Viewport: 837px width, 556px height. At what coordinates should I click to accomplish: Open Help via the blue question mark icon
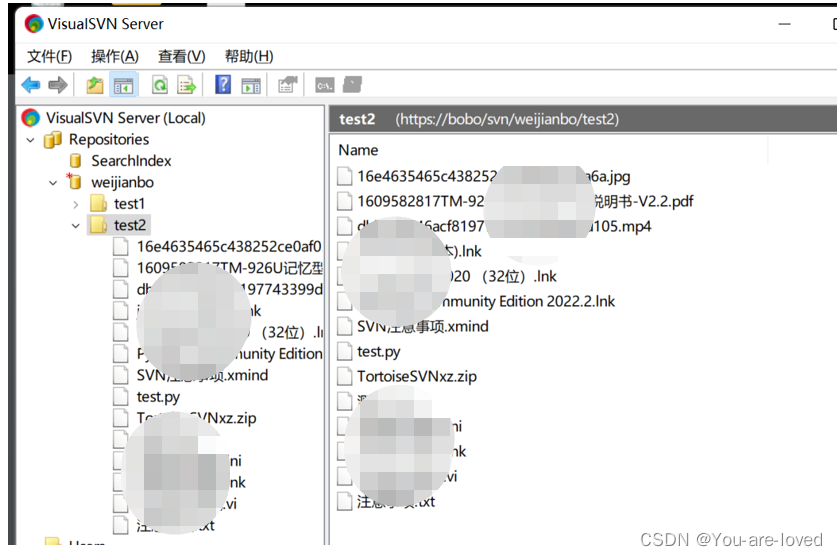point(223,85)
